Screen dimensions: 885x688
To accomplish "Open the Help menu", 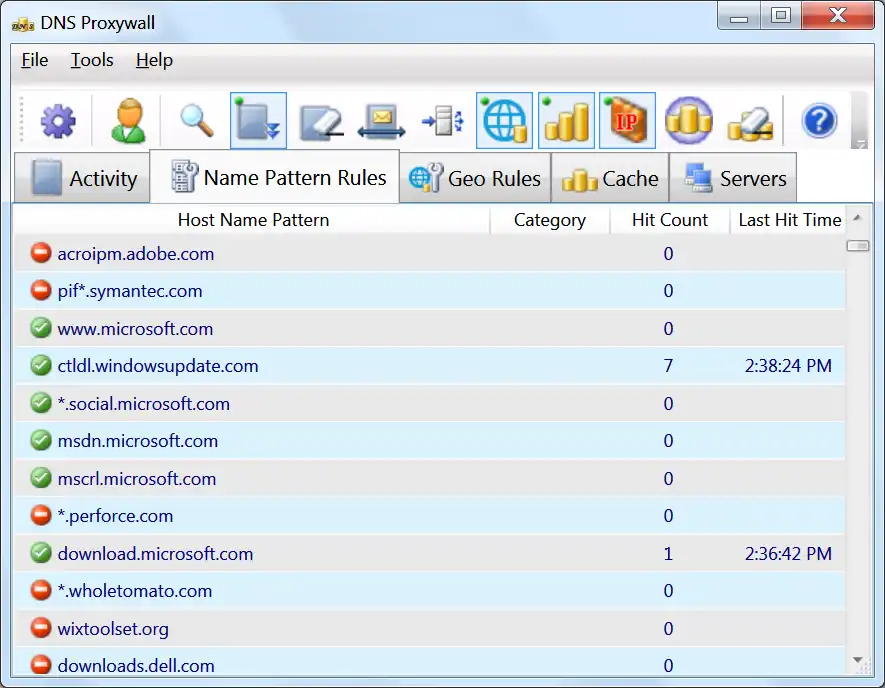I will point(154,60).
